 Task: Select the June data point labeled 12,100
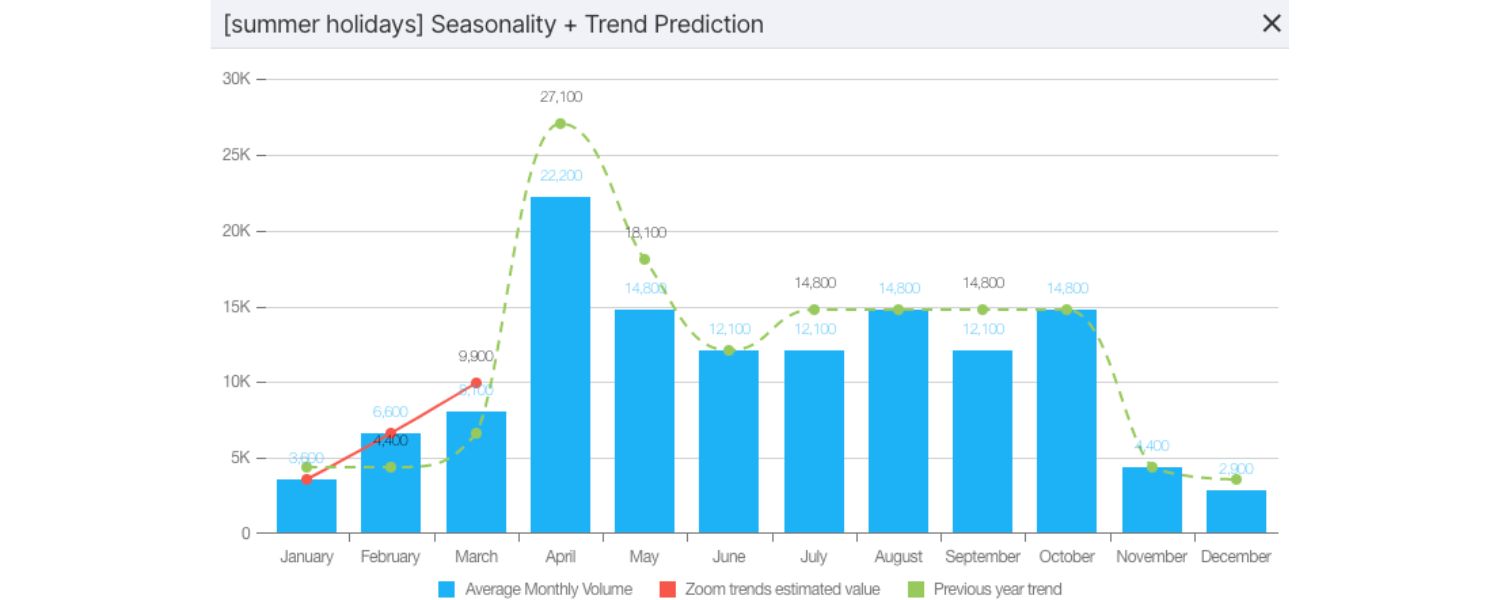point(729,351)
